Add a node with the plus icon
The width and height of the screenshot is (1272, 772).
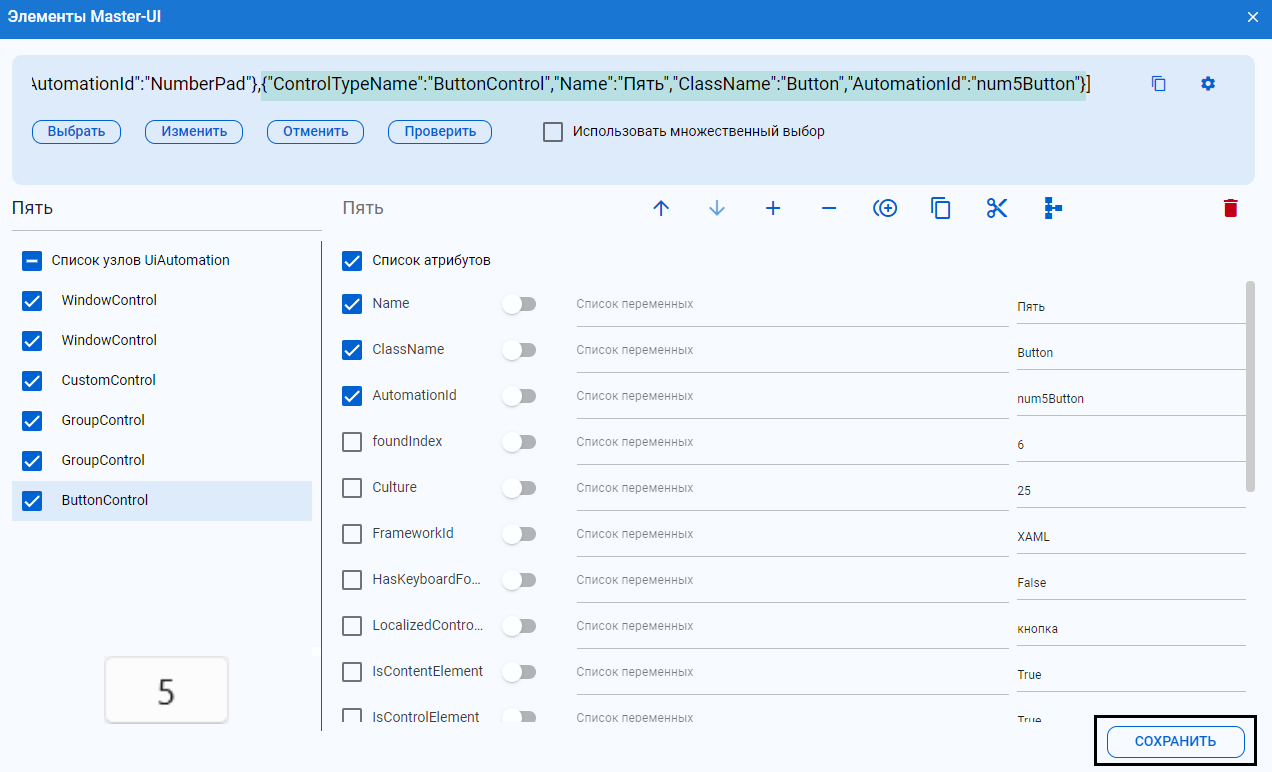773,208
